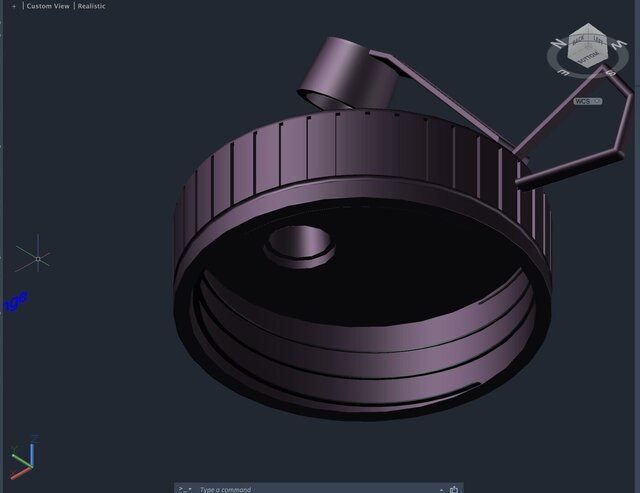The image size is (640, 493).
Task: Expand the command line history arrow
Action: pos(442,489)
